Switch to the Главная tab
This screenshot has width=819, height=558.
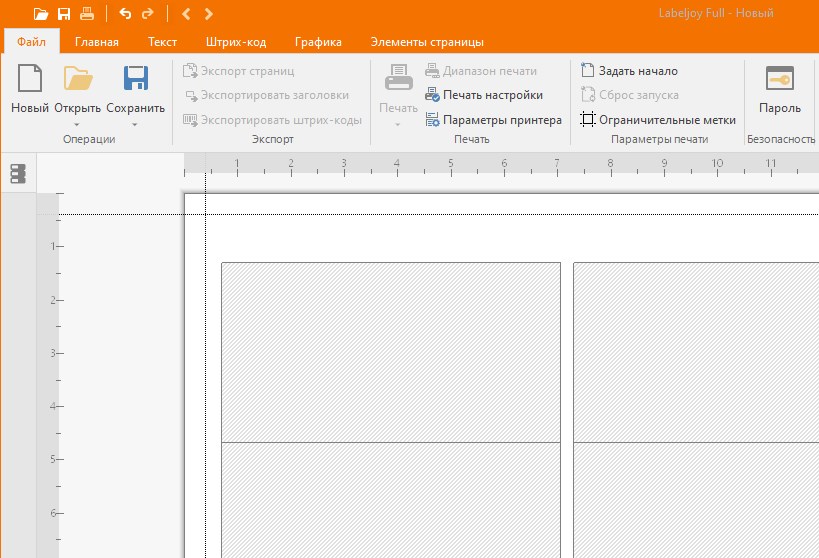(x=97, y=42)
